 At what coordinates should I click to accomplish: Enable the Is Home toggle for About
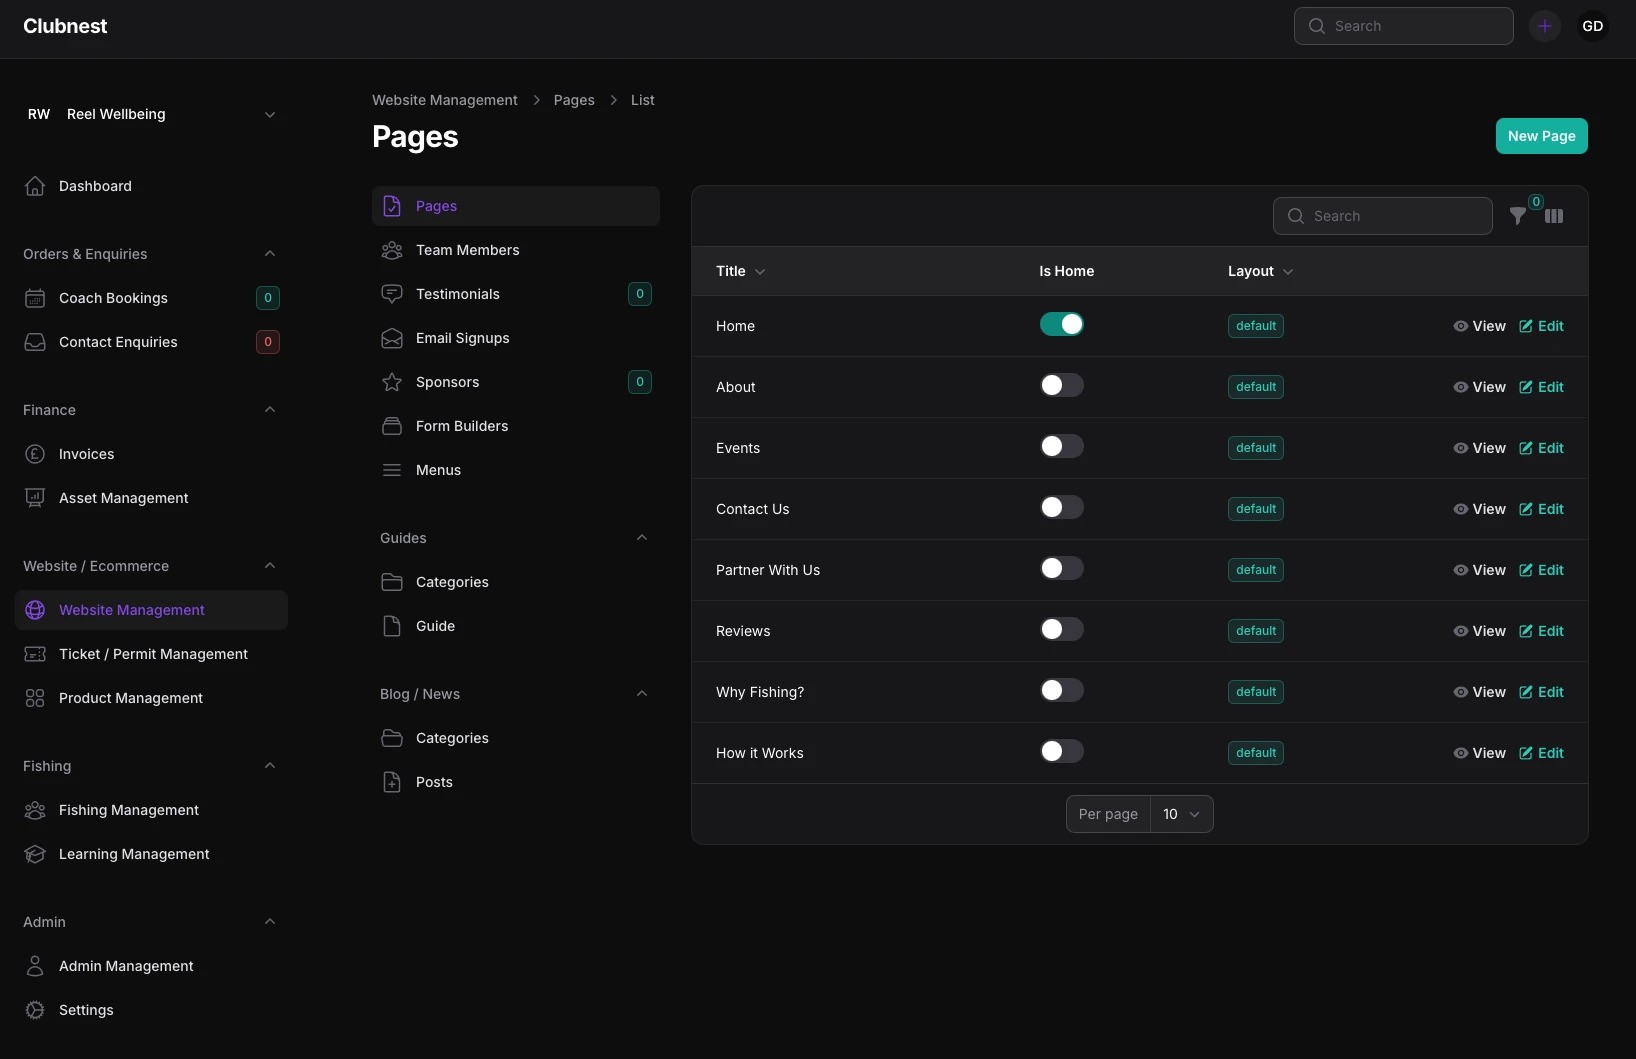pos(1062,385)
